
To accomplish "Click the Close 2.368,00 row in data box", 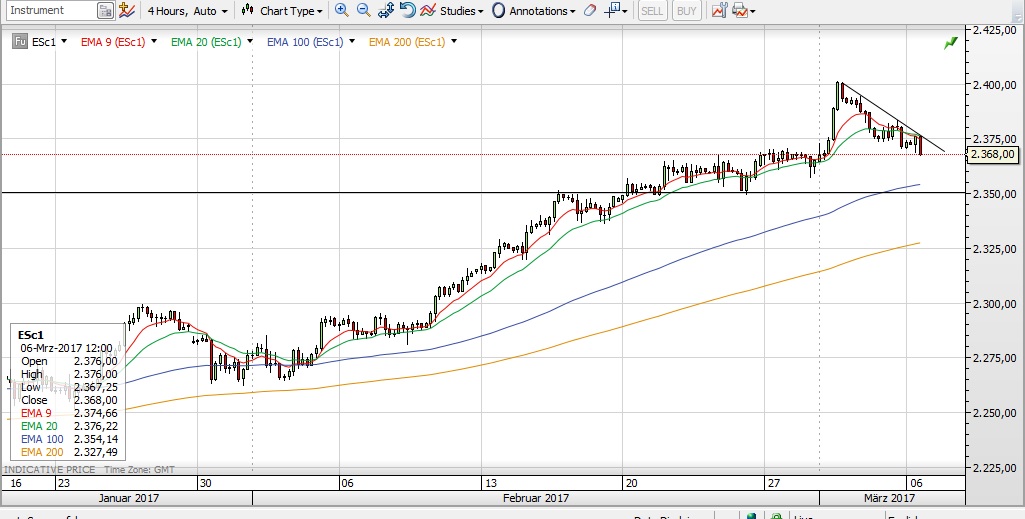I will pyautogui.click(x=69, y=401).
